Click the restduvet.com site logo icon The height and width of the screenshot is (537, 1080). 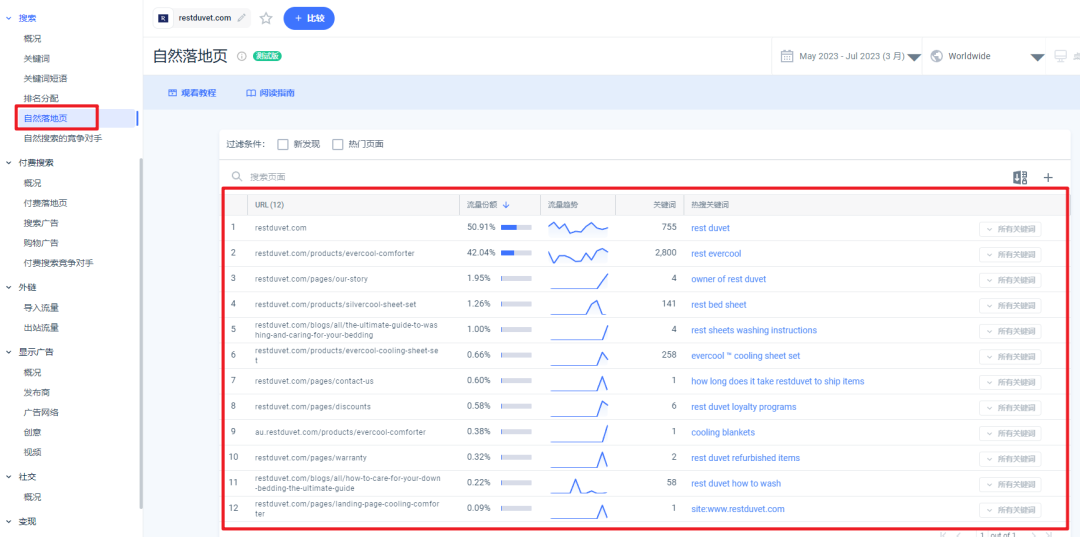pos(163,19)
